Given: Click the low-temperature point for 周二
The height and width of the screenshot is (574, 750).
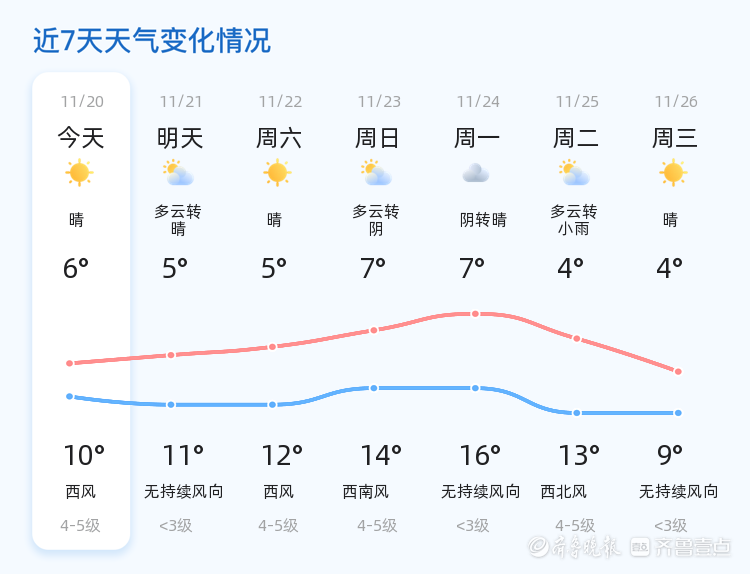Looking at the screenshot, I should (x=577, y=413).
